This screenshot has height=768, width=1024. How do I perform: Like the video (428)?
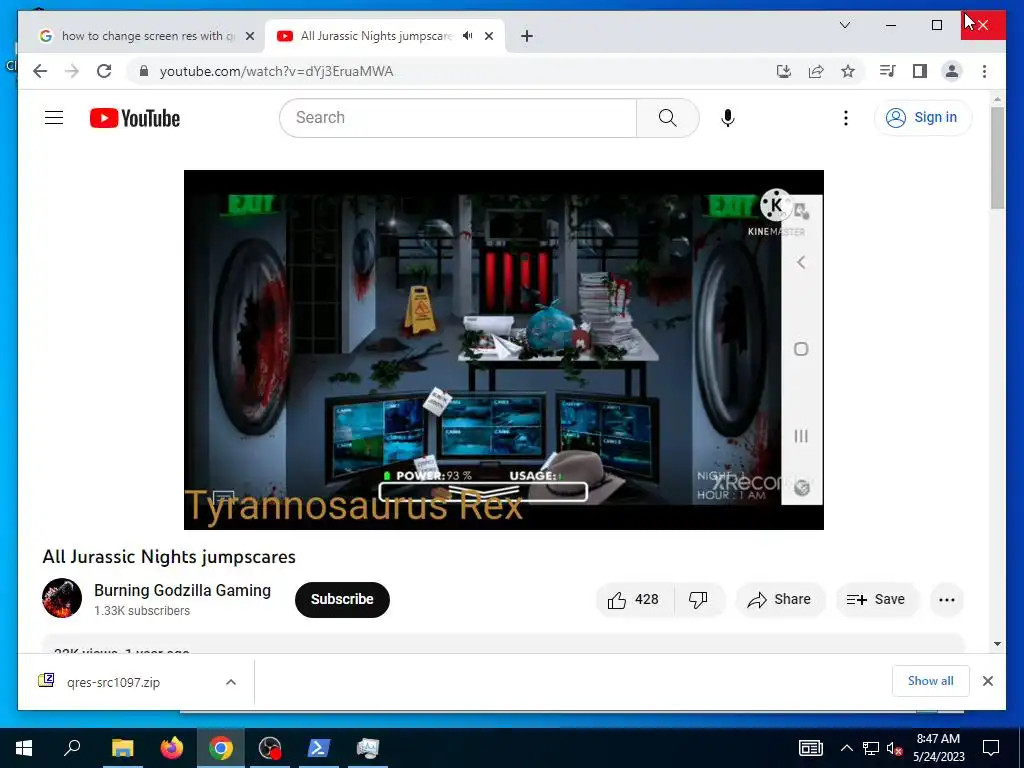(x=634, y=600)
